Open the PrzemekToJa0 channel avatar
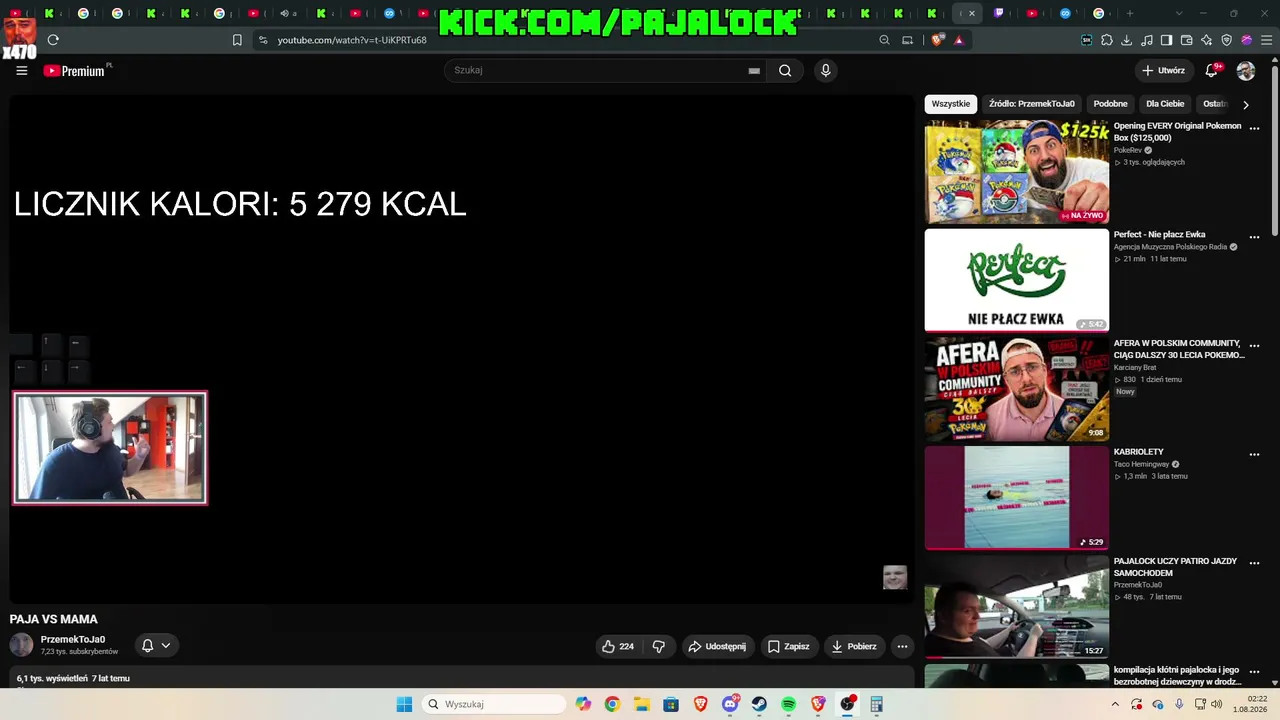The width and height of the screenshot is (1280, 720). [21, 645]
